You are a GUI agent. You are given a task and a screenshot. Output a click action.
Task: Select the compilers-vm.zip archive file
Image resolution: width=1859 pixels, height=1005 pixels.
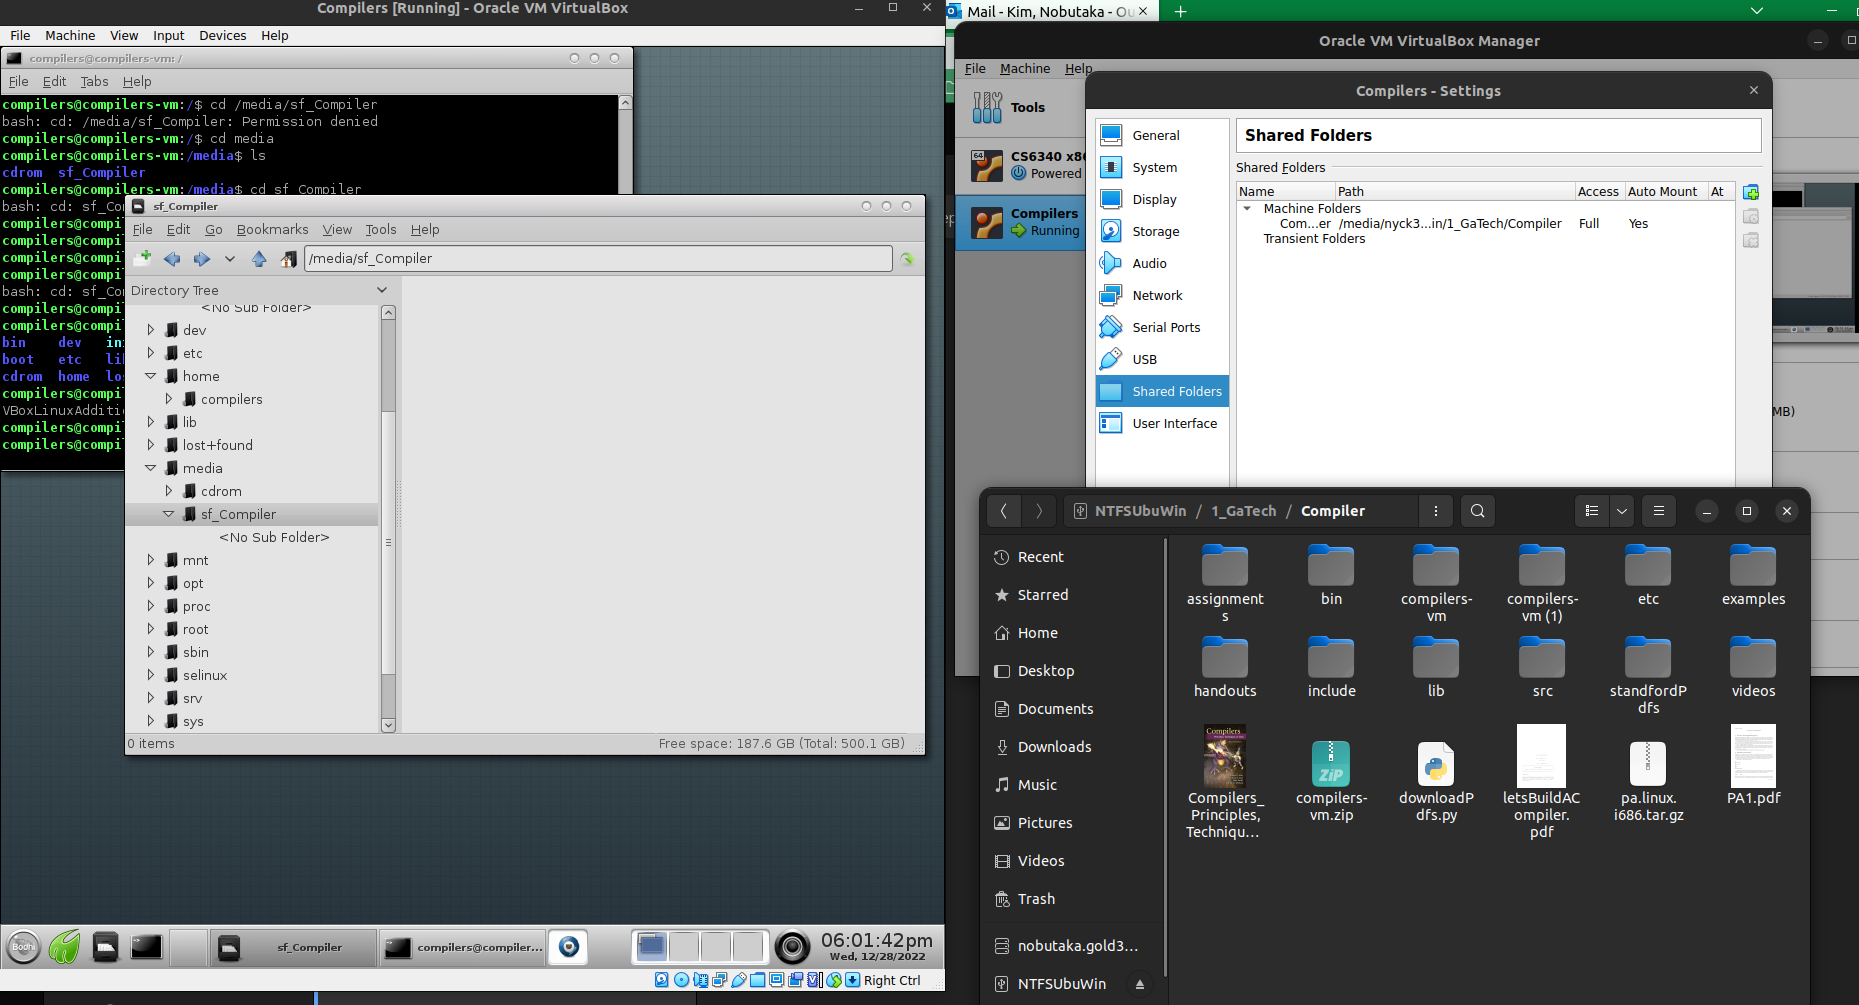tap(1331, 781)
